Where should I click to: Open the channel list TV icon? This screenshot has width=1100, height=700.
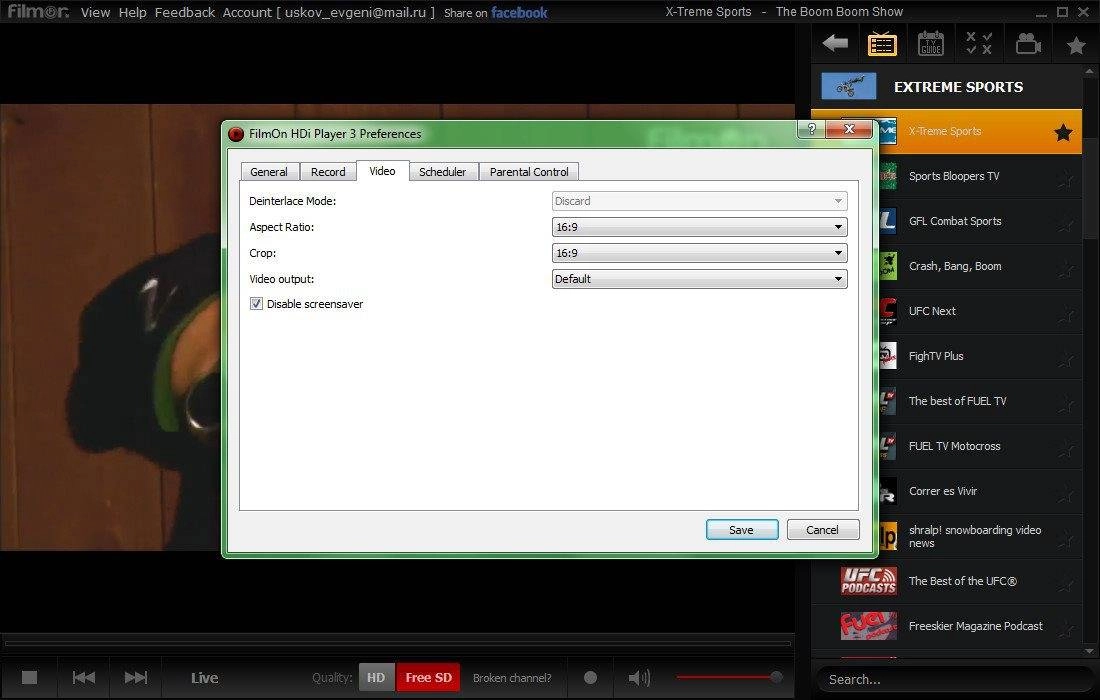coord(882,43)
